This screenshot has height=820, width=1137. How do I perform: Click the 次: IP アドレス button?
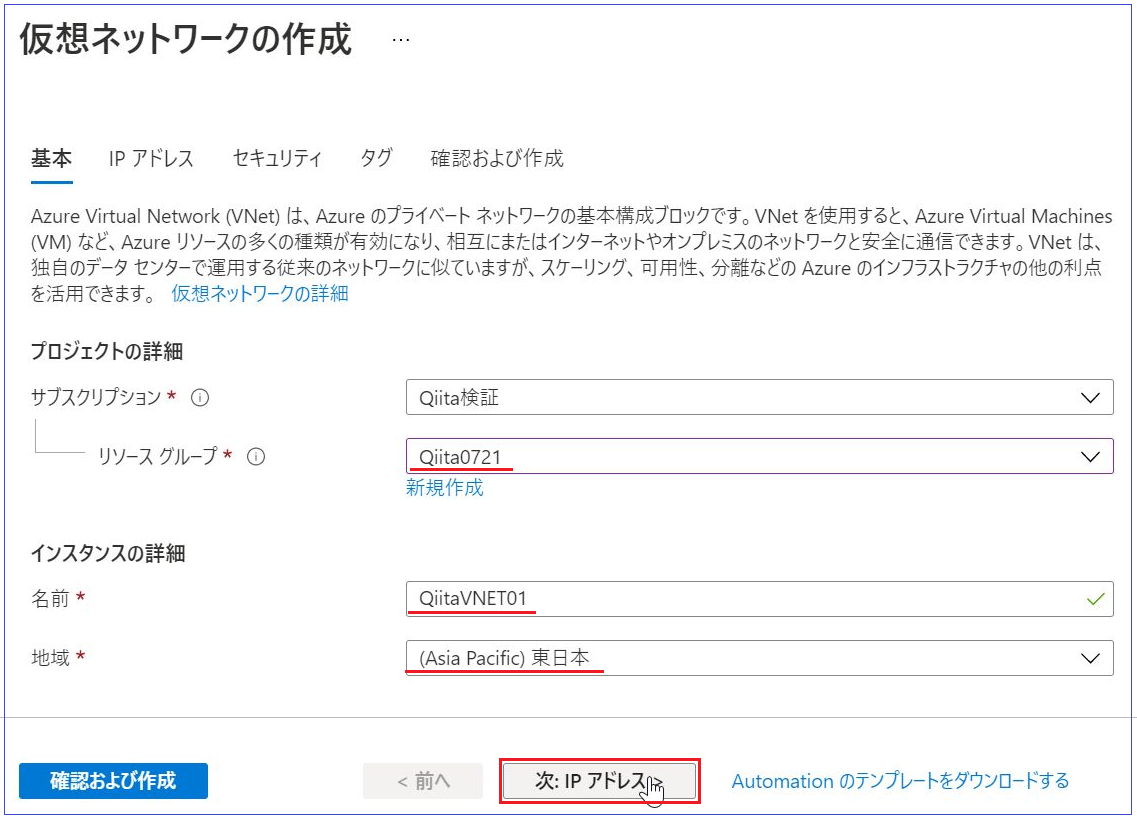pyautogui.click(x=598, y=781)
